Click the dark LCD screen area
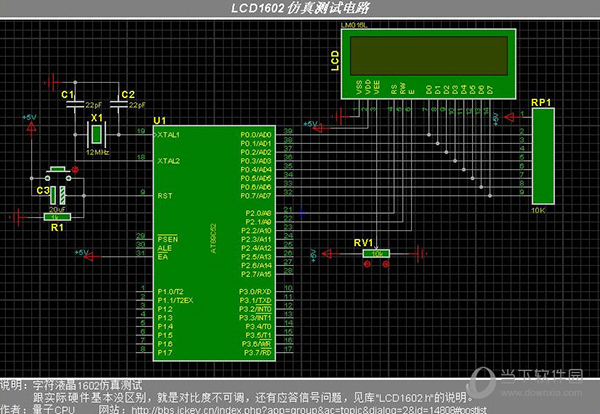The height and width of the screenshot is (414, 600). click(x=429, y=56)
